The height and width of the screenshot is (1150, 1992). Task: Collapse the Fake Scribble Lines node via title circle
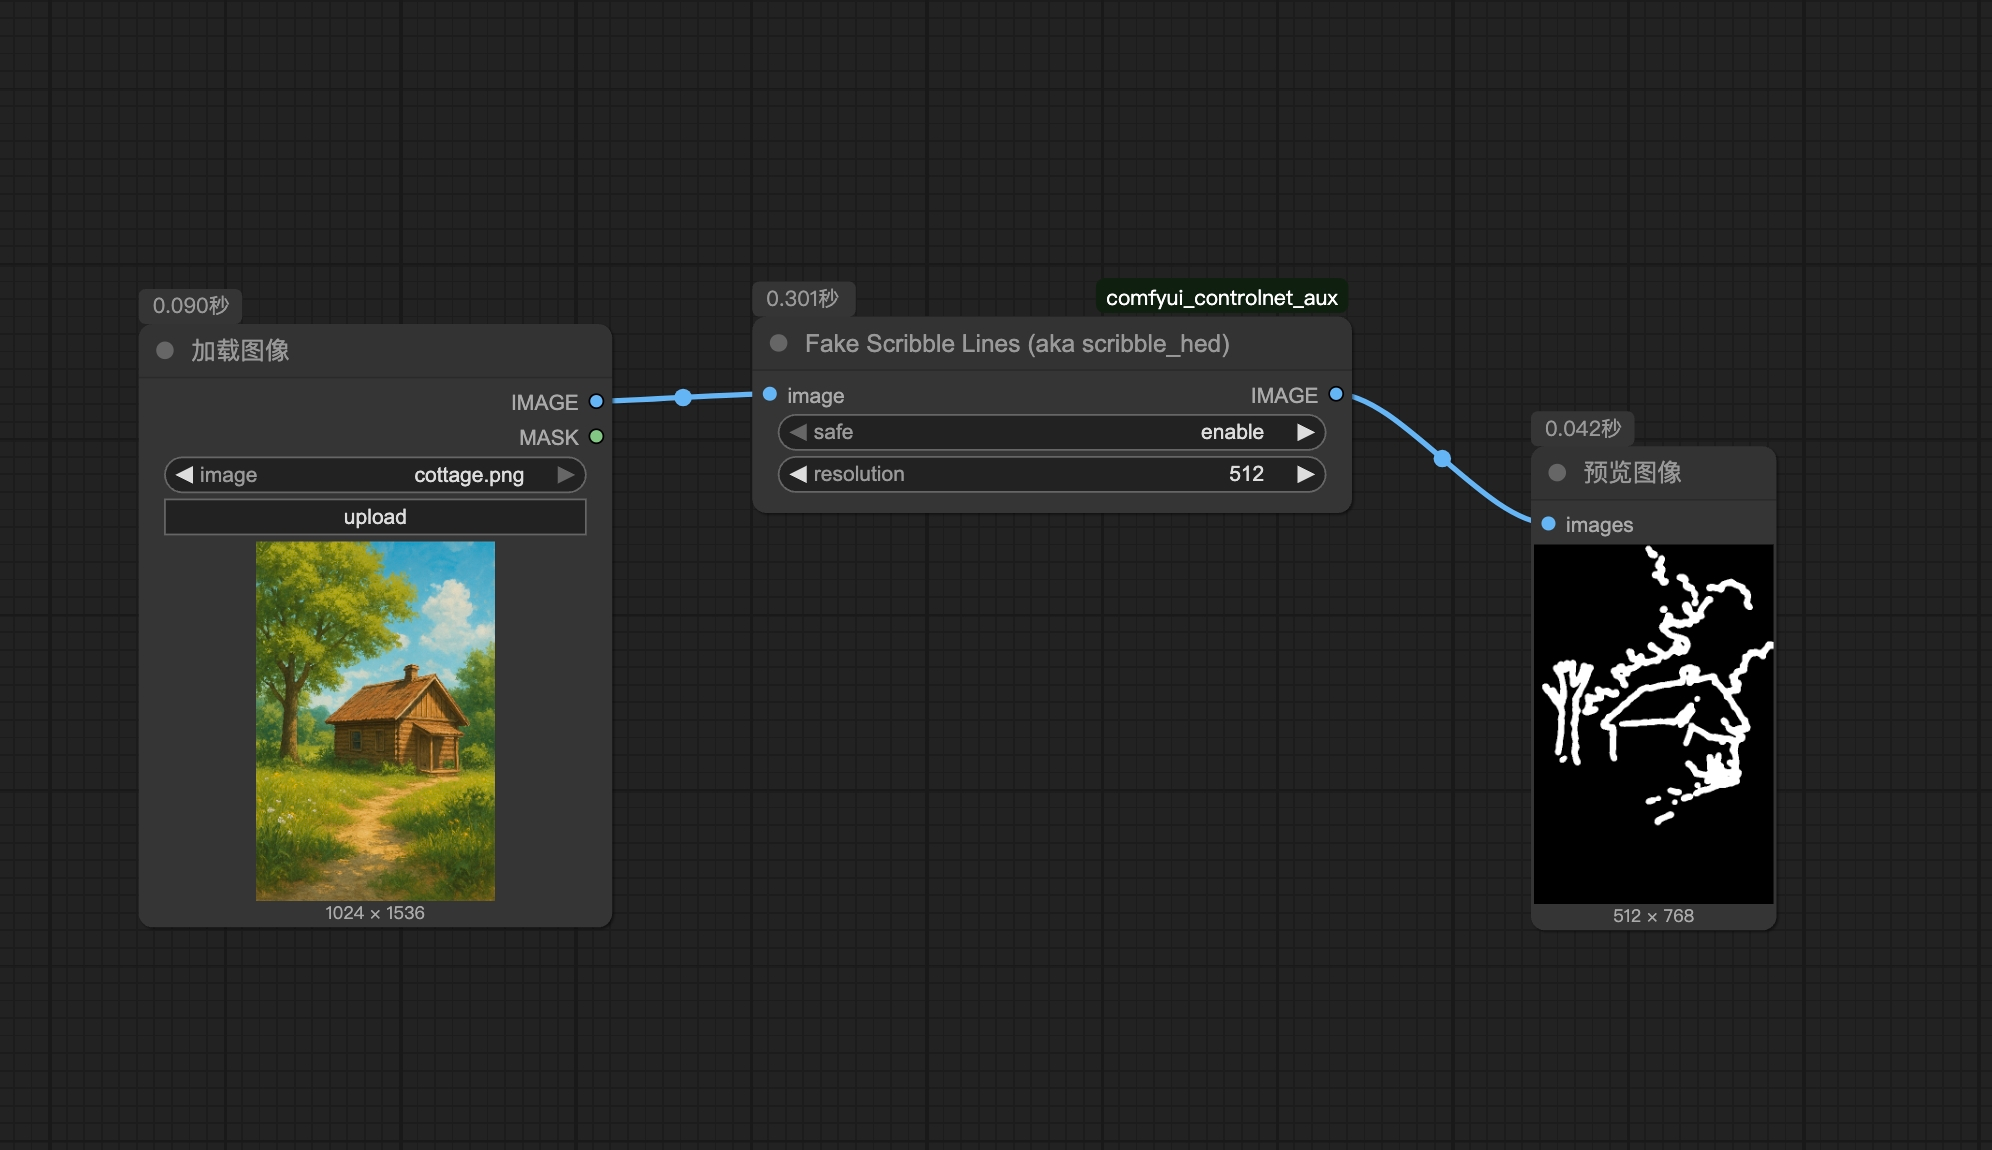click(777, 343)
